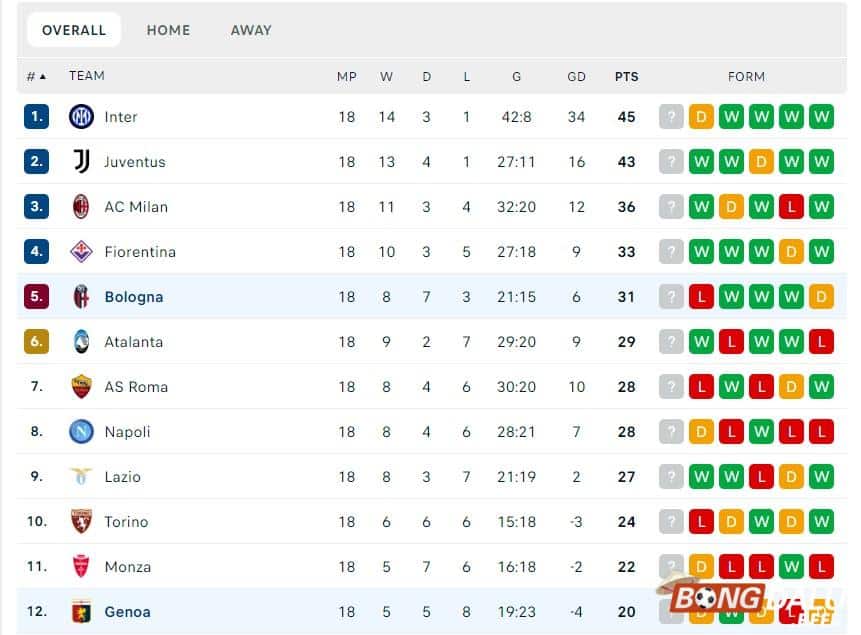Click the latest green W badge in Bologna's form

tap(791, 296)
